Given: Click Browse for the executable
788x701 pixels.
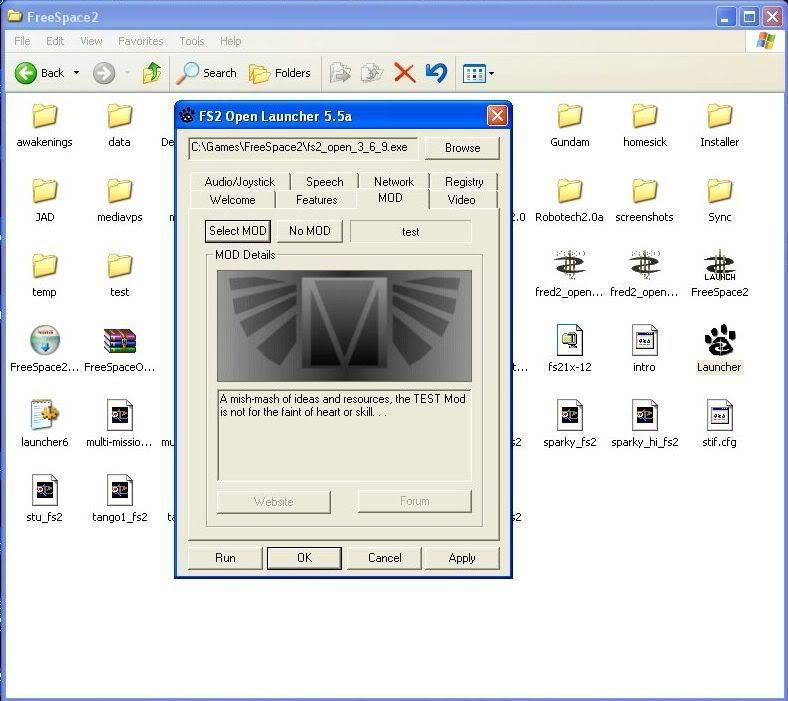Looking at the screenshot, I should pyautogui.click(x=462, y=148).
